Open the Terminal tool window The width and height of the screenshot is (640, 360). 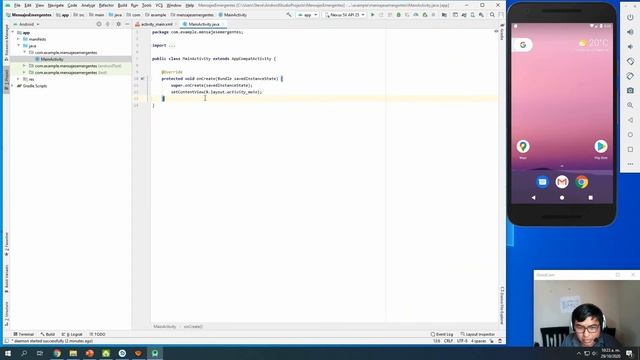tap(24, 334)
